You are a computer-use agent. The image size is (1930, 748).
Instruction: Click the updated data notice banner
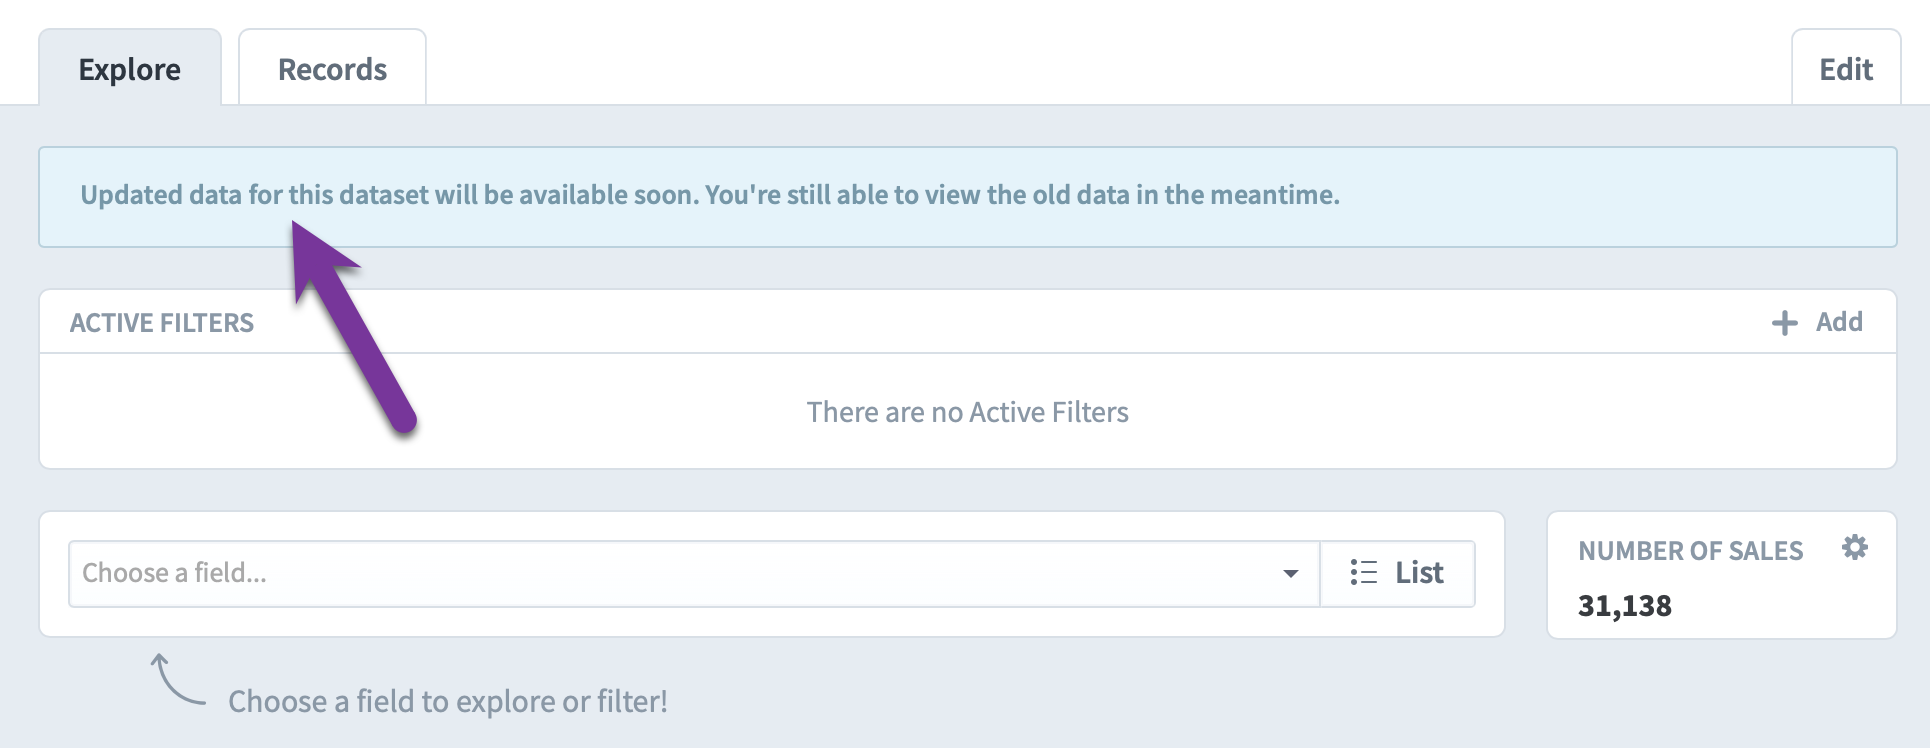[968, 197]
